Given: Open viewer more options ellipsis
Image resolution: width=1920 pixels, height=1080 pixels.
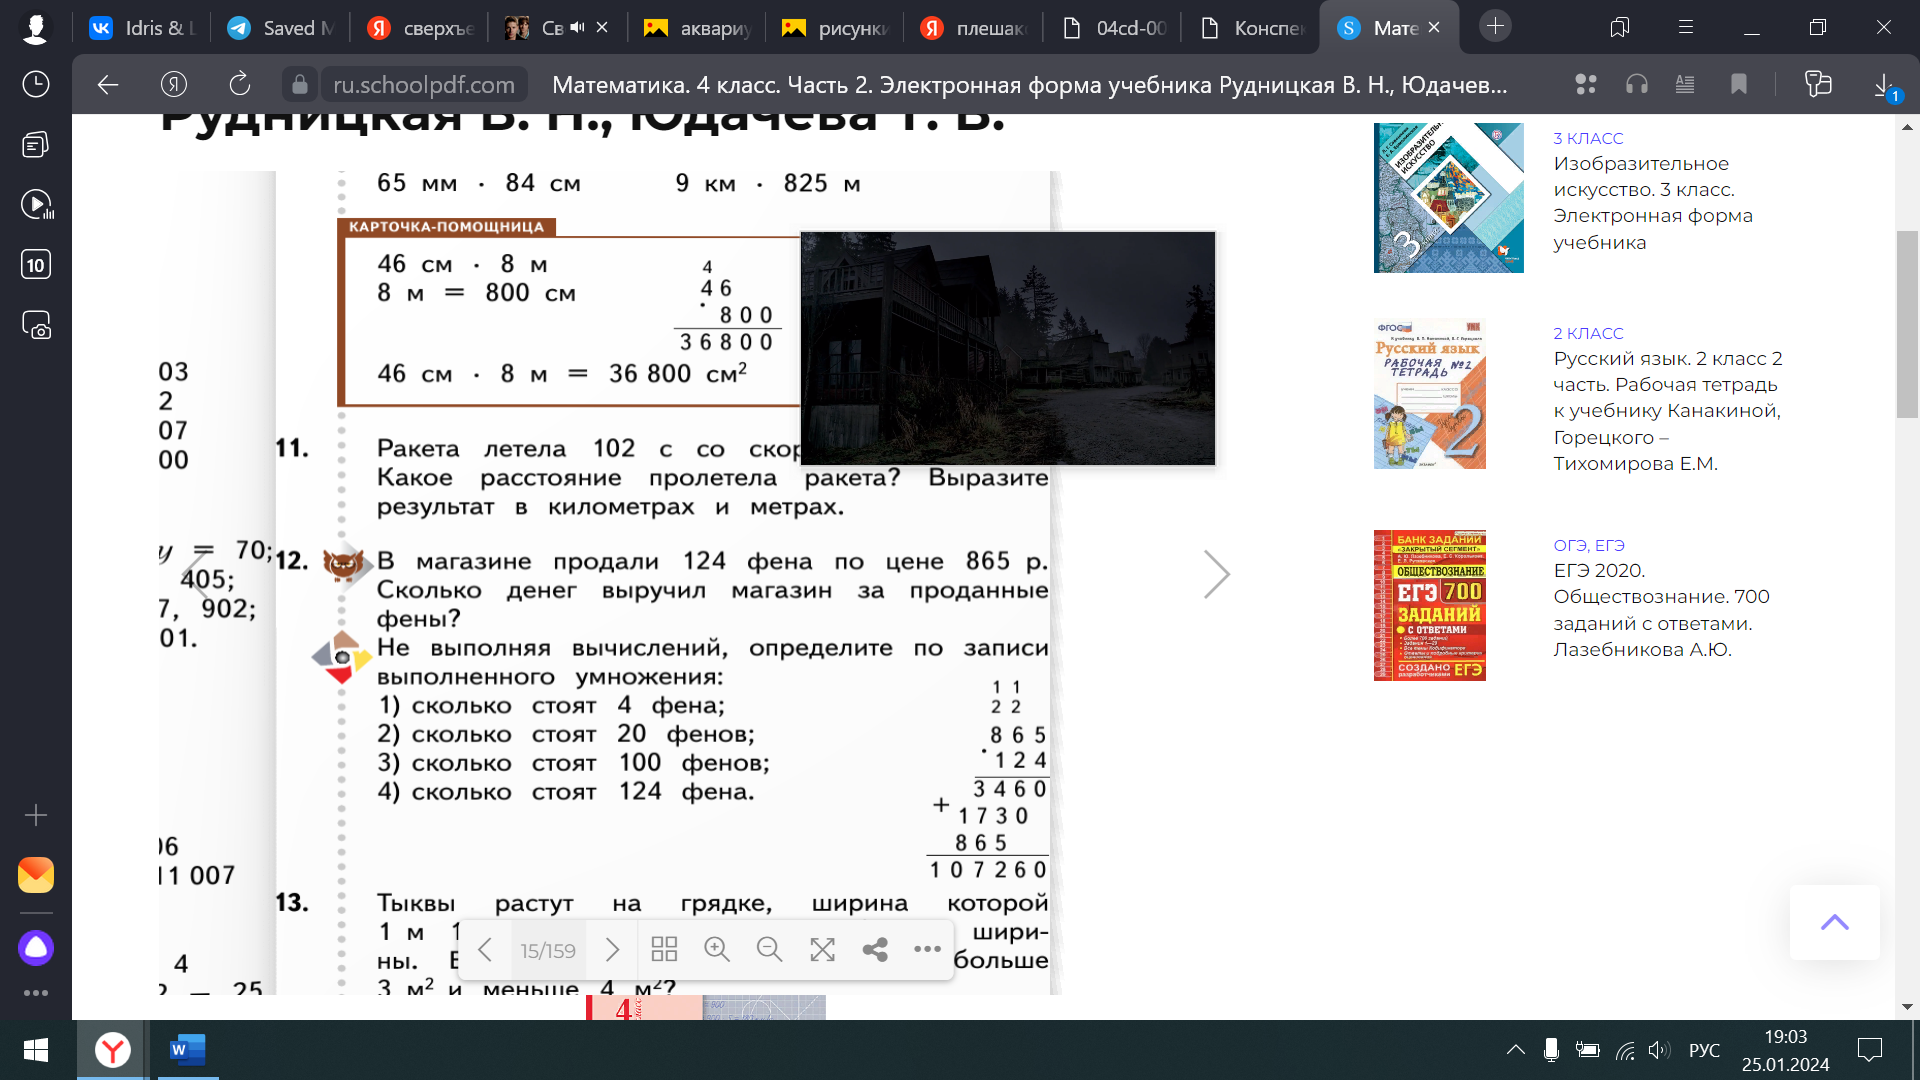Looking at the screenshot, I should (x=928, y=950).
